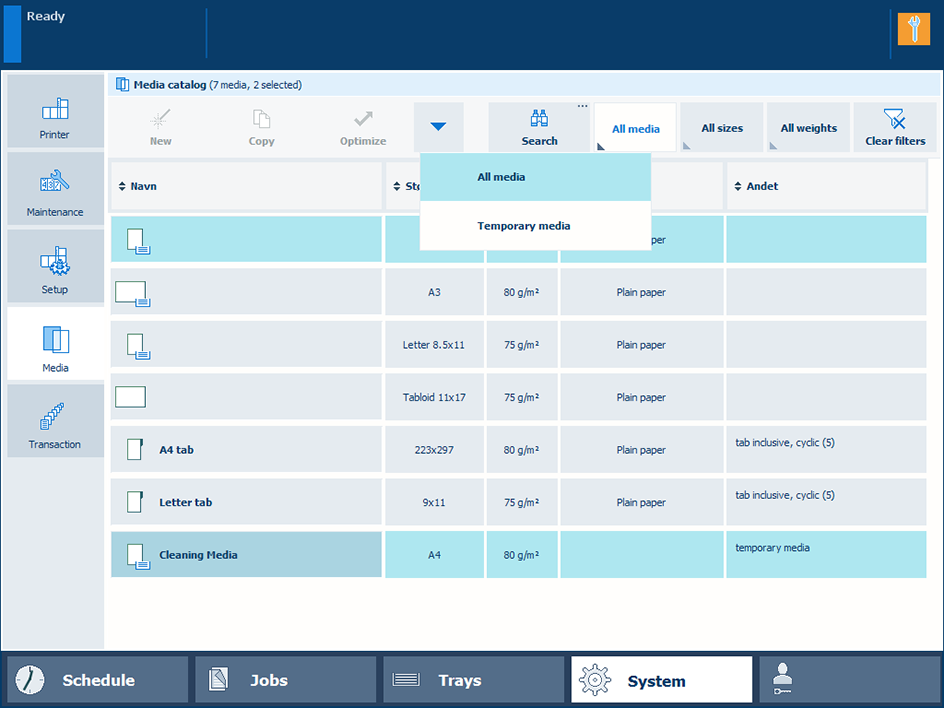Open the Transaction section in sidebar
This screenshot has height=708, width=944.
[55, 422]
